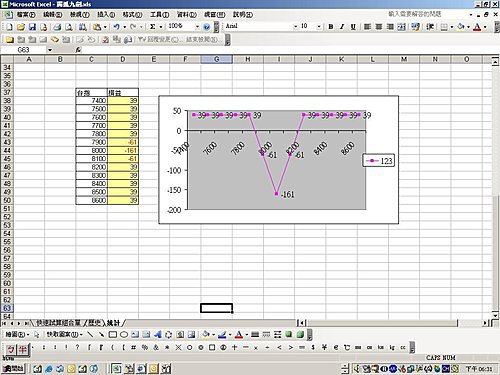This screenshot has width=500, height=375.
Task: Click the Undo arrow icon
Action: click(x=116, y=27)
